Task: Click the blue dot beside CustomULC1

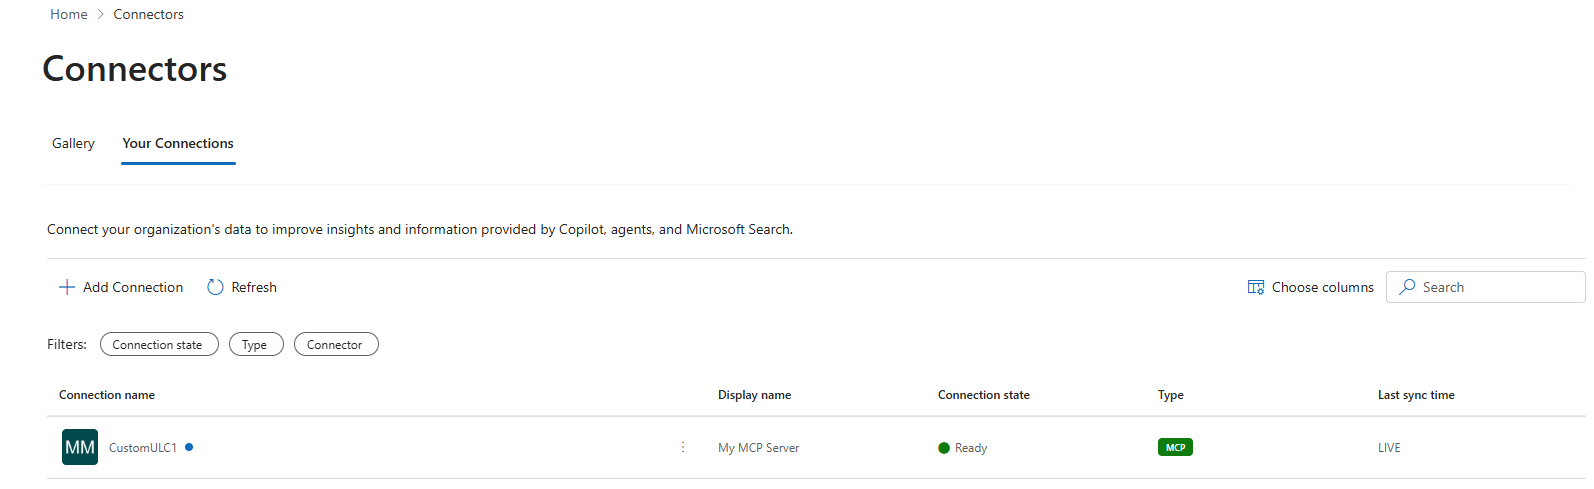Action: (189, 447)
